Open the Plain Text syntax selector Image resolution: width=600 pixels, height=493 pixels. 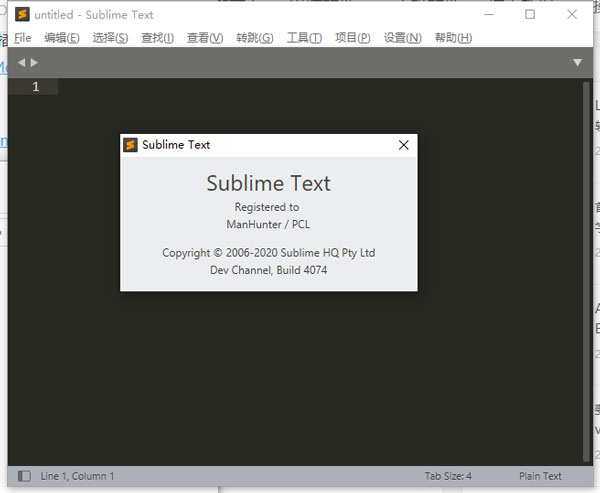coord(540,476)
